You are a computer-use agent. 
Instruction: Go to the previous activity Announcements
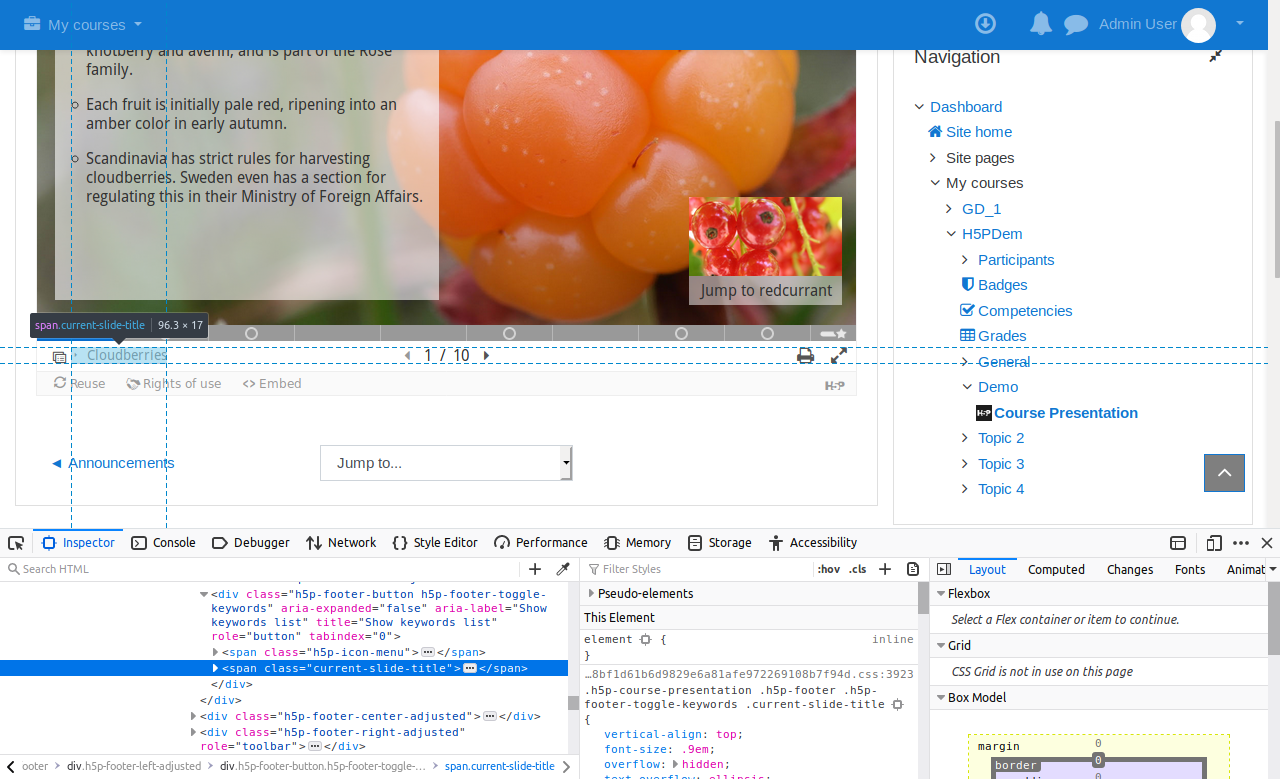(113, 463)
